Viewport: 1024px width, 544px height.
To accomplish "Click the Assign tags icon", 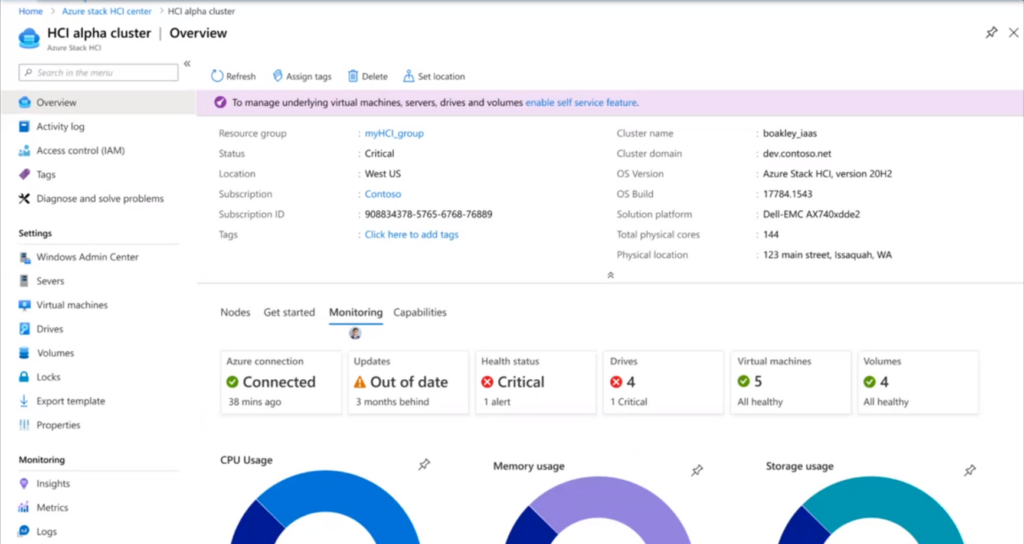I will [278, 76].
